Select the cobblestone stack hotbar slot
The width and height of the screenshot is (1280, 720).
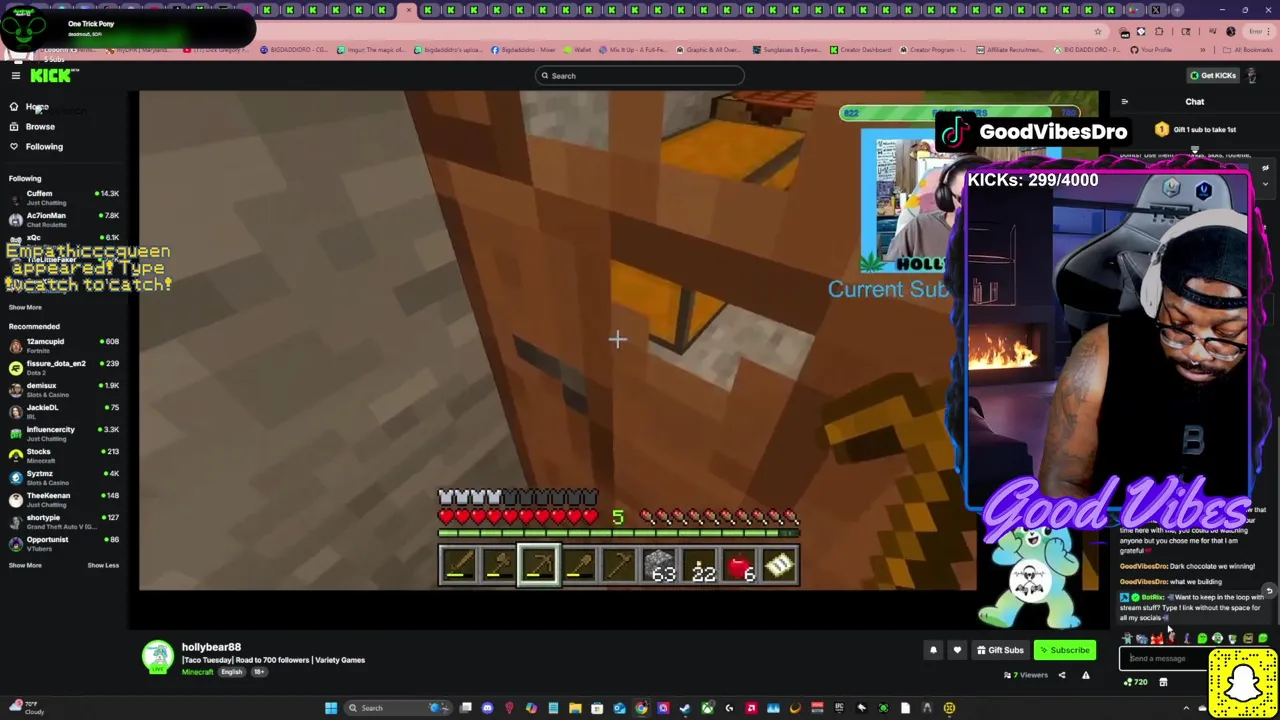point(660,568)
